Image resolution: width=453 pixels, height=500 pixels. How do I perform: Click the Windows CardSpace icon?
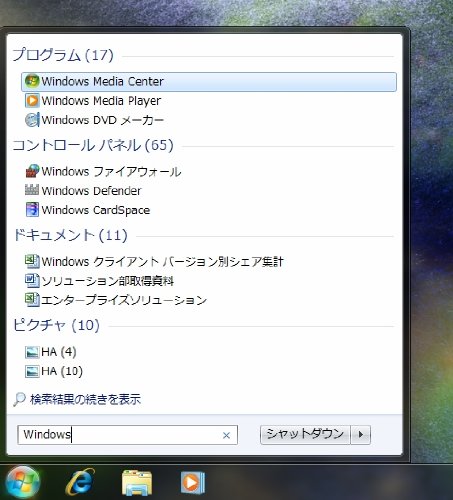(x=32, y=210)
